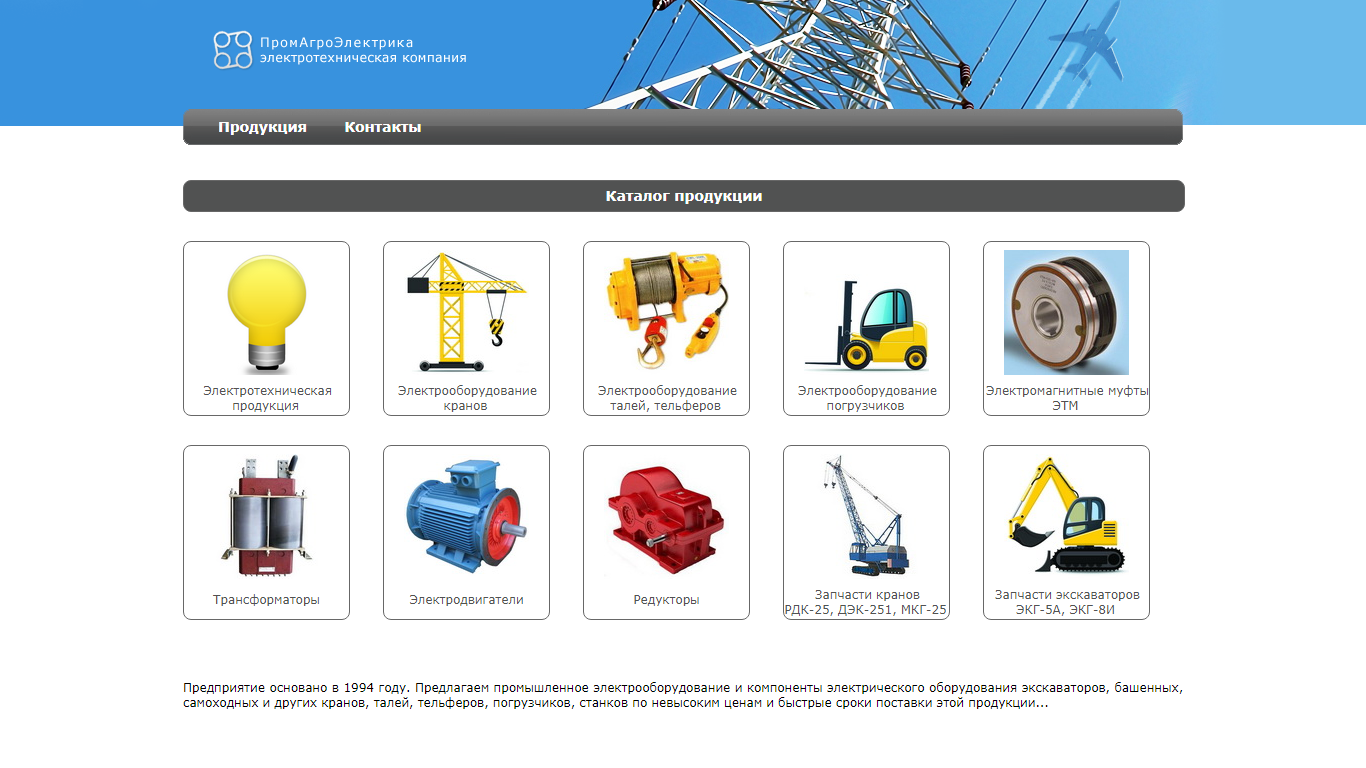Open Электрооборудование талей, тельферов link

click(x=667, y=398)
